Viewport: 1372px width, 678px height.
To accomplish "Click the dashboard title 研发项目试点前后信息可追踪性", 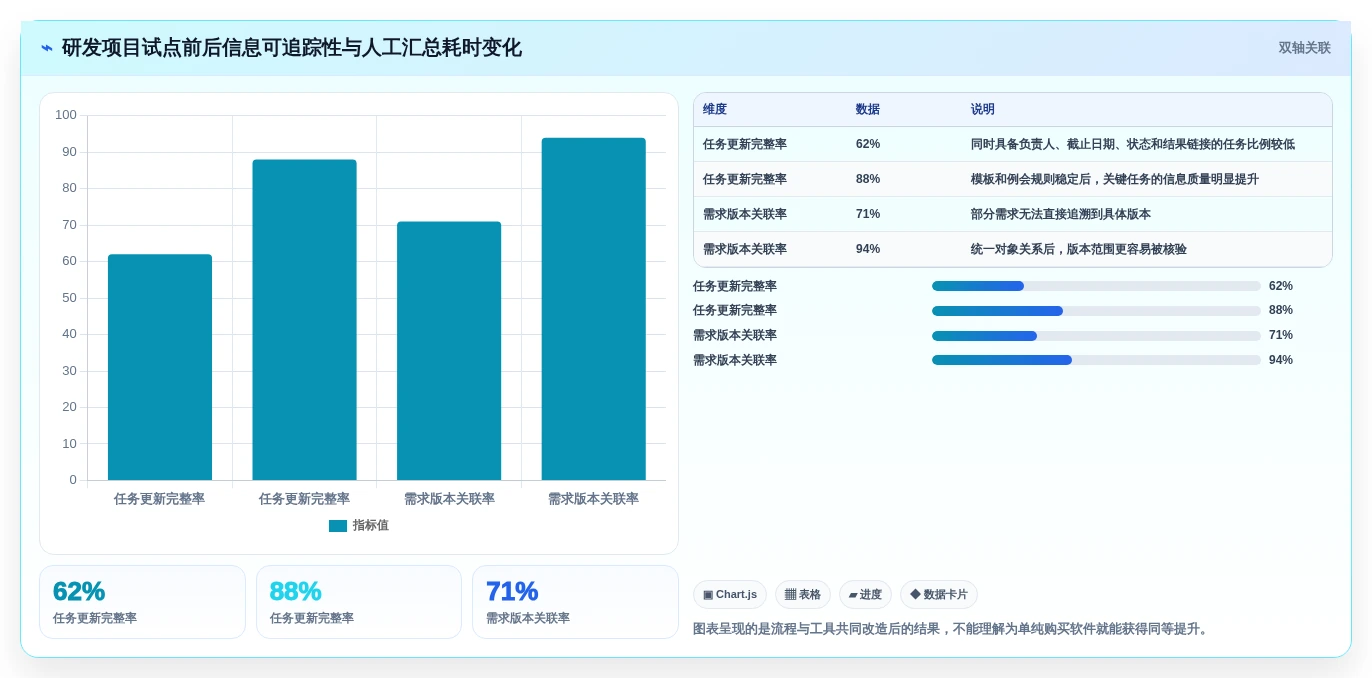I will point(291,48).
